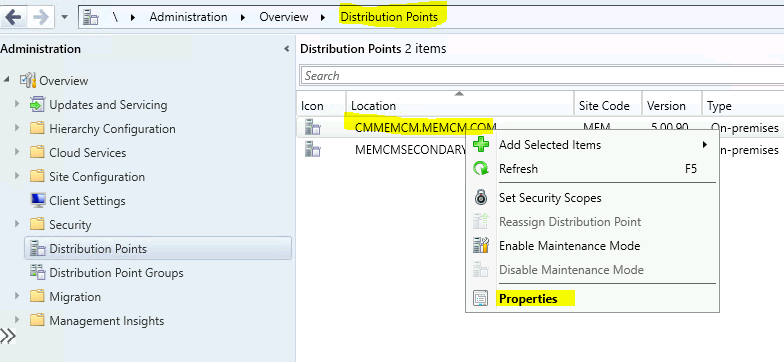Sort by the Icon column header
Image resolution: width=784 pixels, height=362 pixels.
point(320,106)
